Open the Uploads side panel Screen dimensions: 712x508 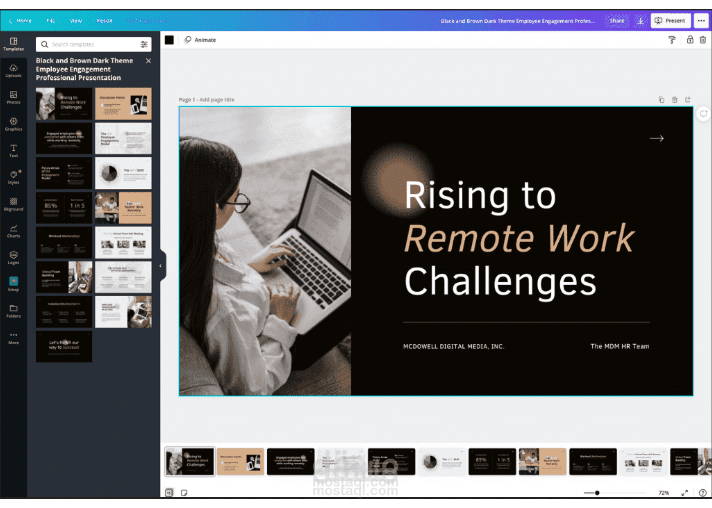(13, 71)
